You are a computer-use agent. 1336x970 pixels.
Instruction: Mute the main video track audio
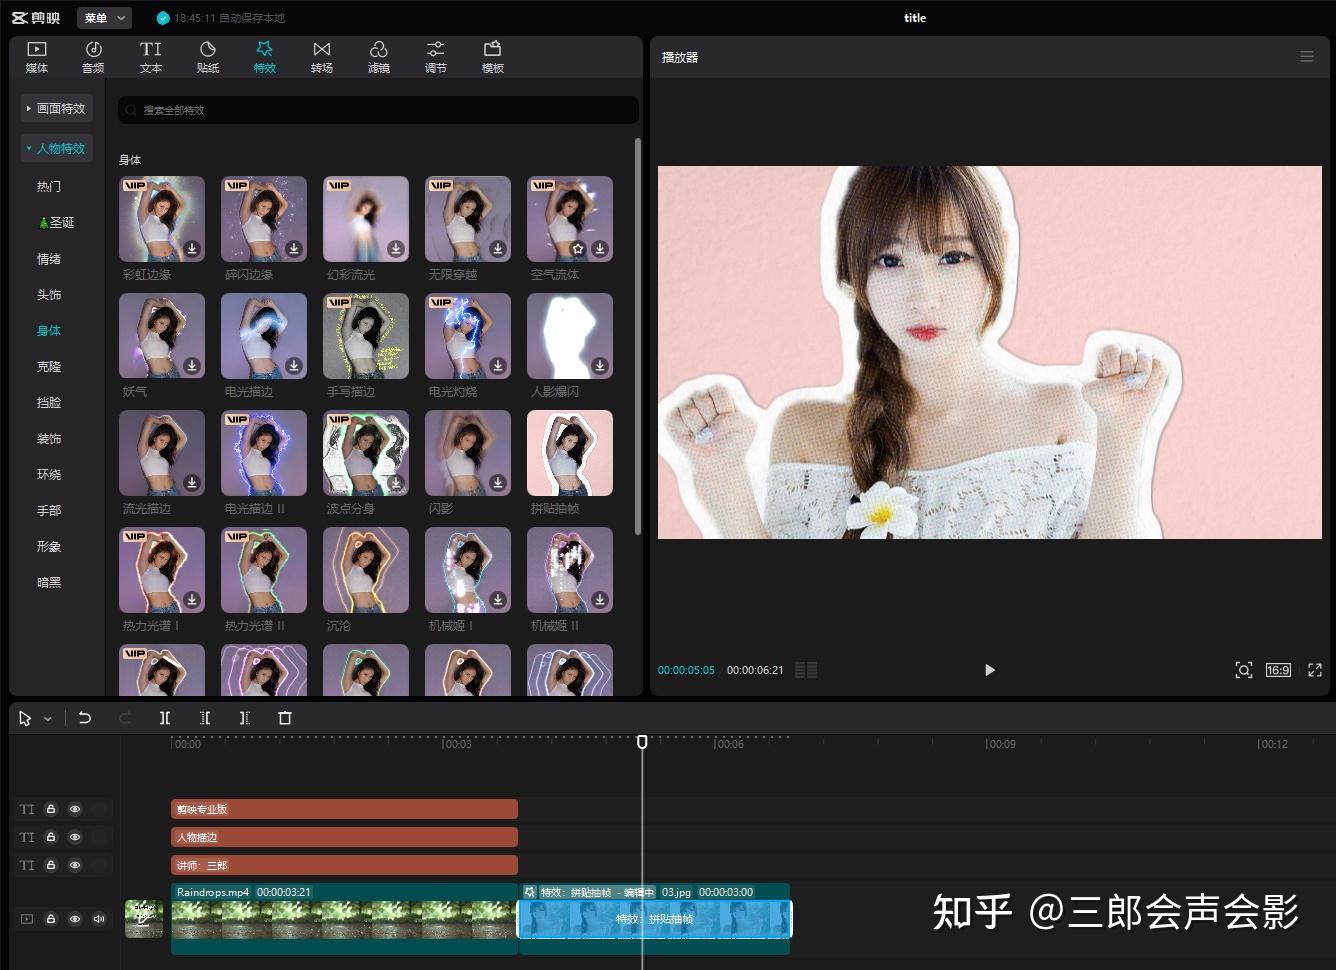99,919
